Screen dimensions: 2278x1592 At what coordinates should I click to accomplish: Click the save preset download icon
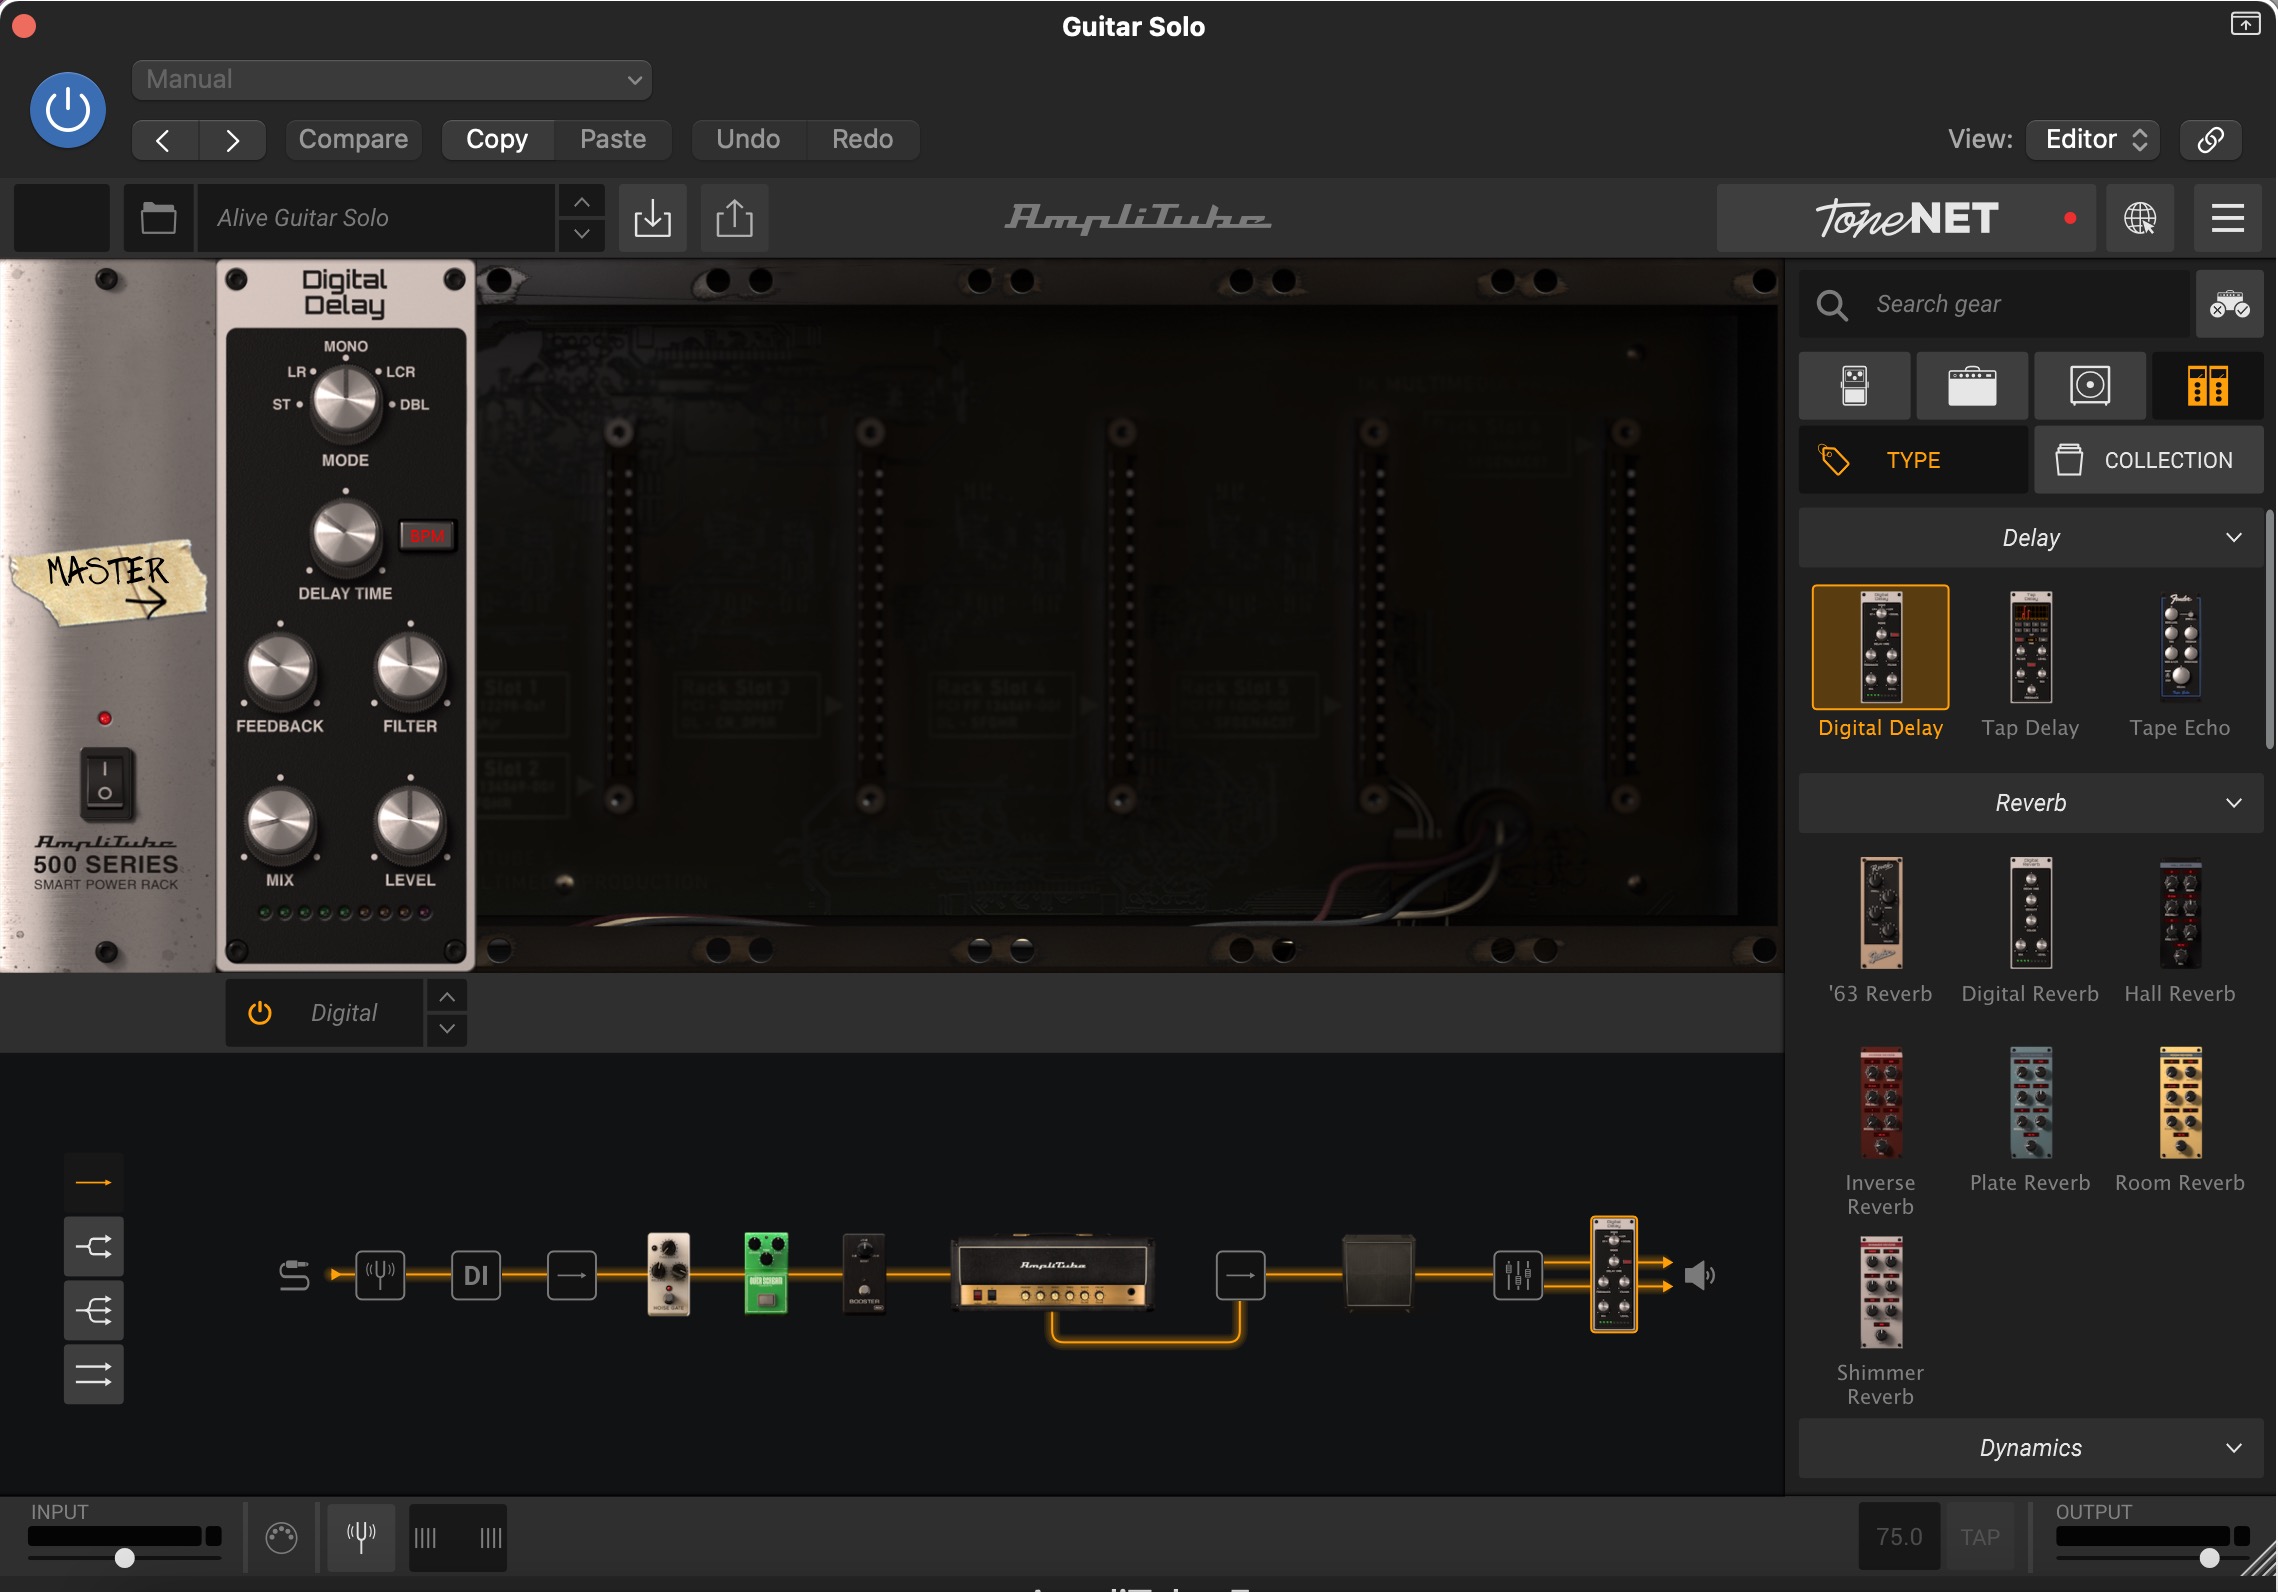click(652, 218)
